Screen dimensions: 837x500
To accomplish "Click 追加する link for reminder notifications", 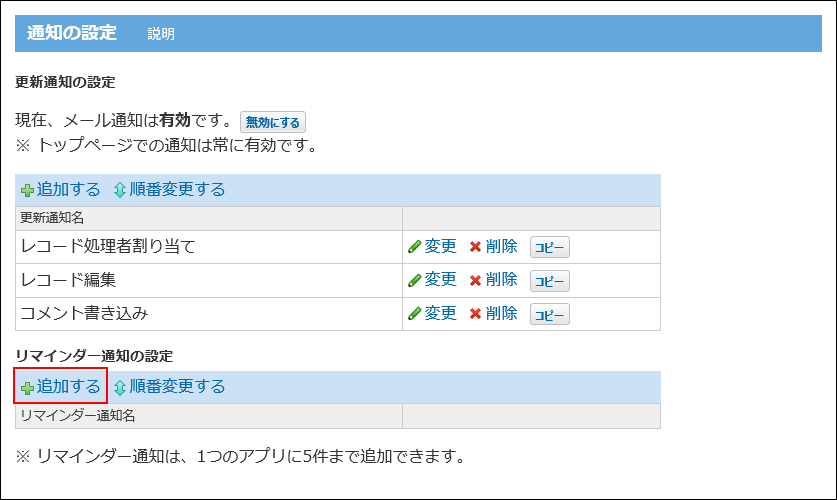I will [68, 387].
